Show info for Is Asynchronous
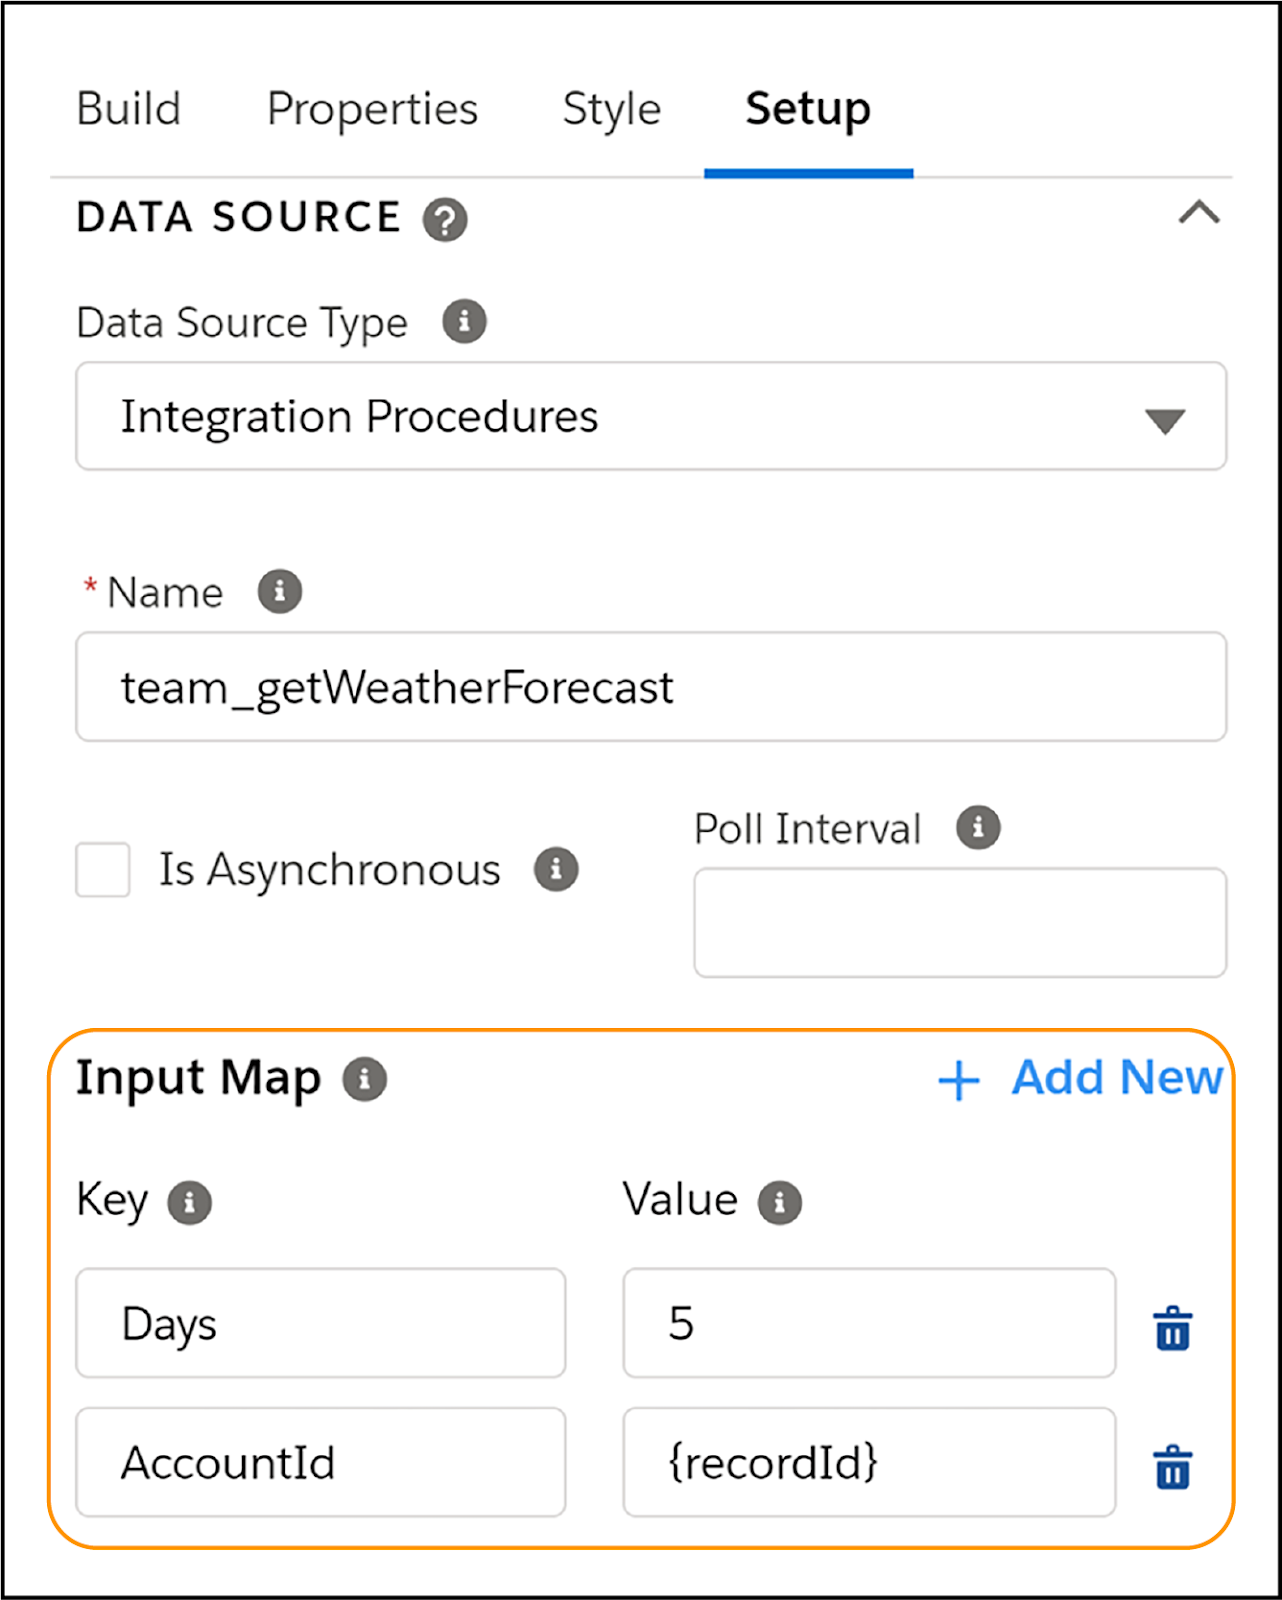 click(556, 869)
